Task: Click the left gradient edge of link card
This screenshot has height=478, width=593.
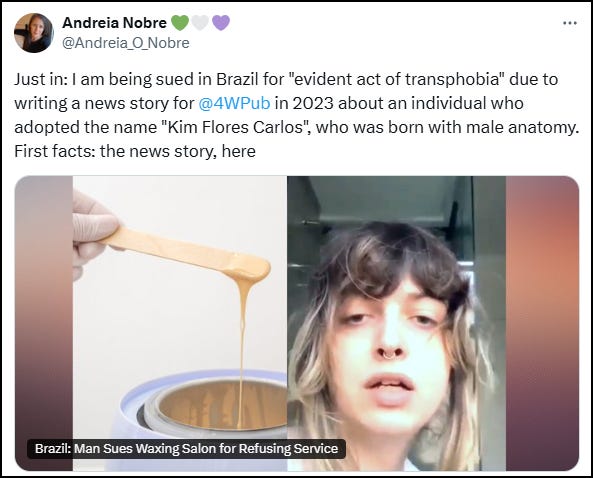Action: [44, 323]
